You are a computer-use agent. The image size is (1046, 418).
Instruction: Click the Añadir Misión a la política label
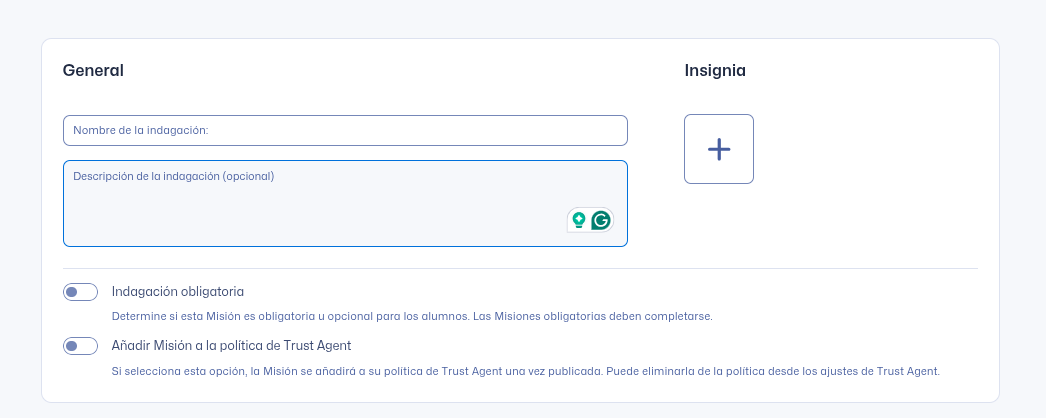(x=231, y=346)
